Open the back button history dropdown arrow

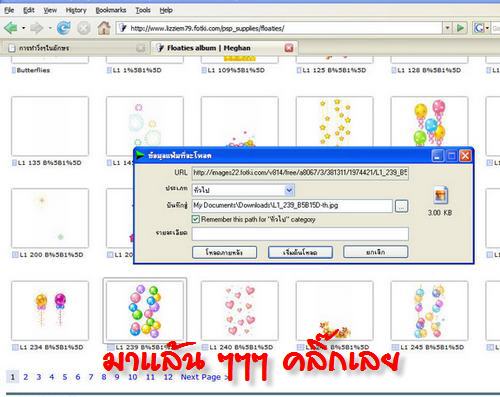[x=23, y=28]
